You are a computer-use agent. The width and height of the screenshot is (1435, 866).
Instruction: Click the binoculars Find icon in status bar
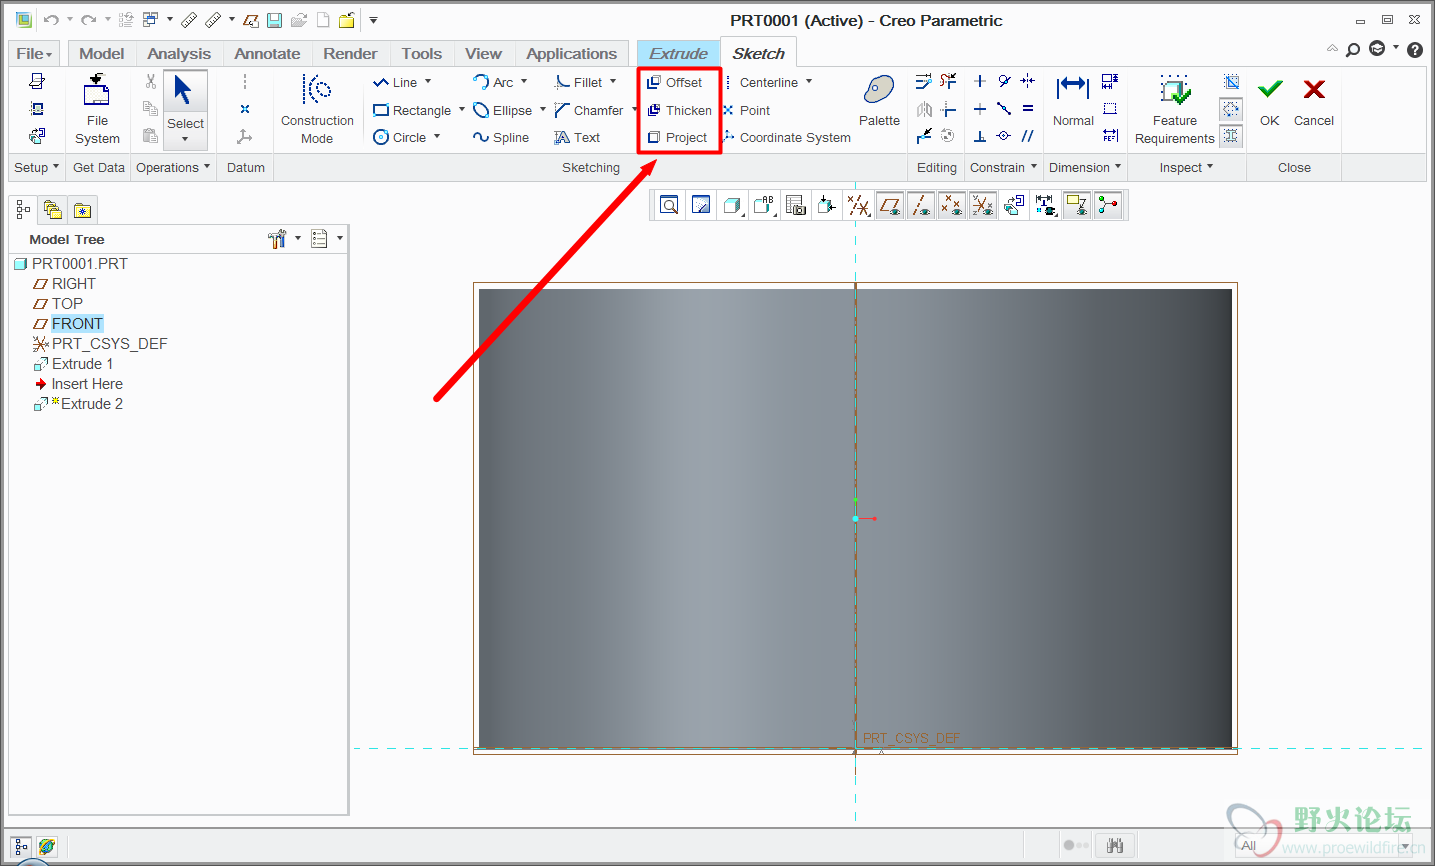click(1115, 846)
